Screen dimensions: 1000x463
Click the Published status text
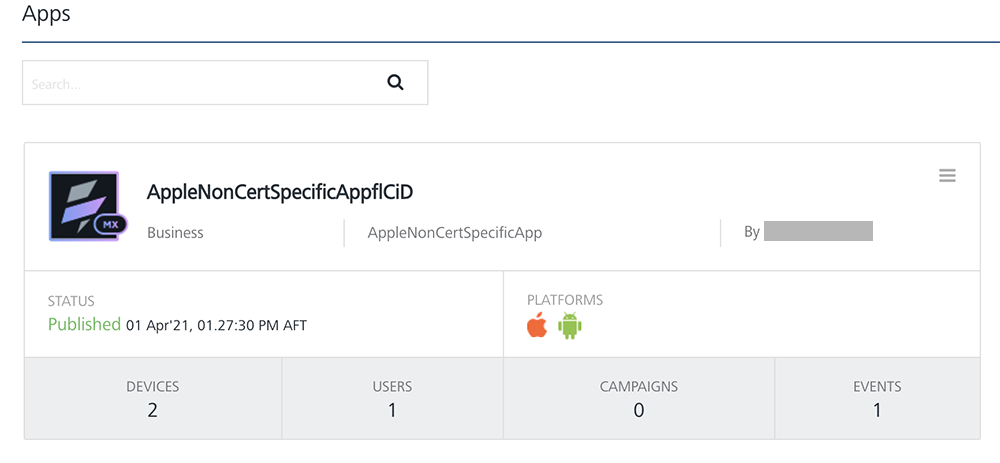[84, 324]
